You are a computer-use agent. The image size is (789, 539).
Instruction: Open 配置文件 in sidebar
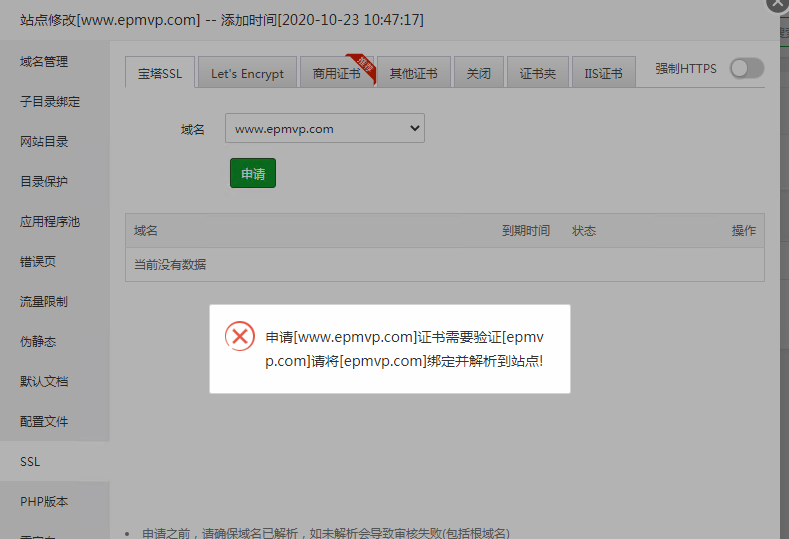tap(44, 422)
